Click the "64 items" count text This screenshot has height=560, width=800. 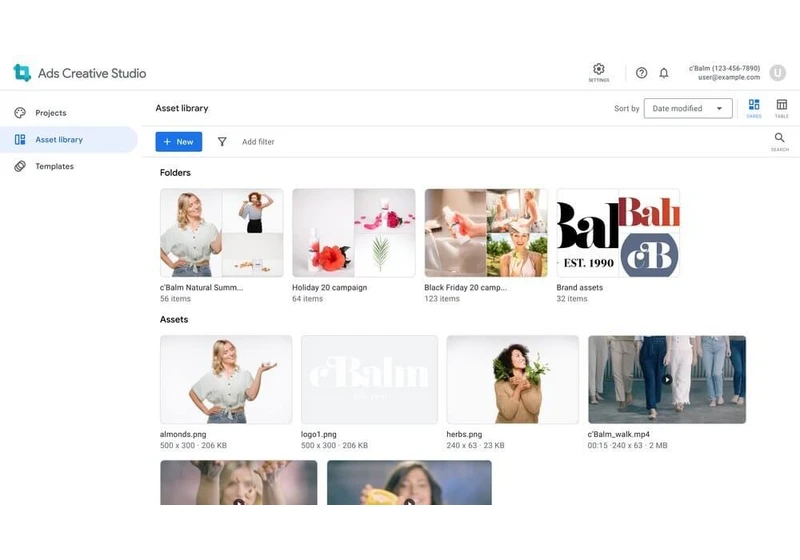[x=307, y=298]
